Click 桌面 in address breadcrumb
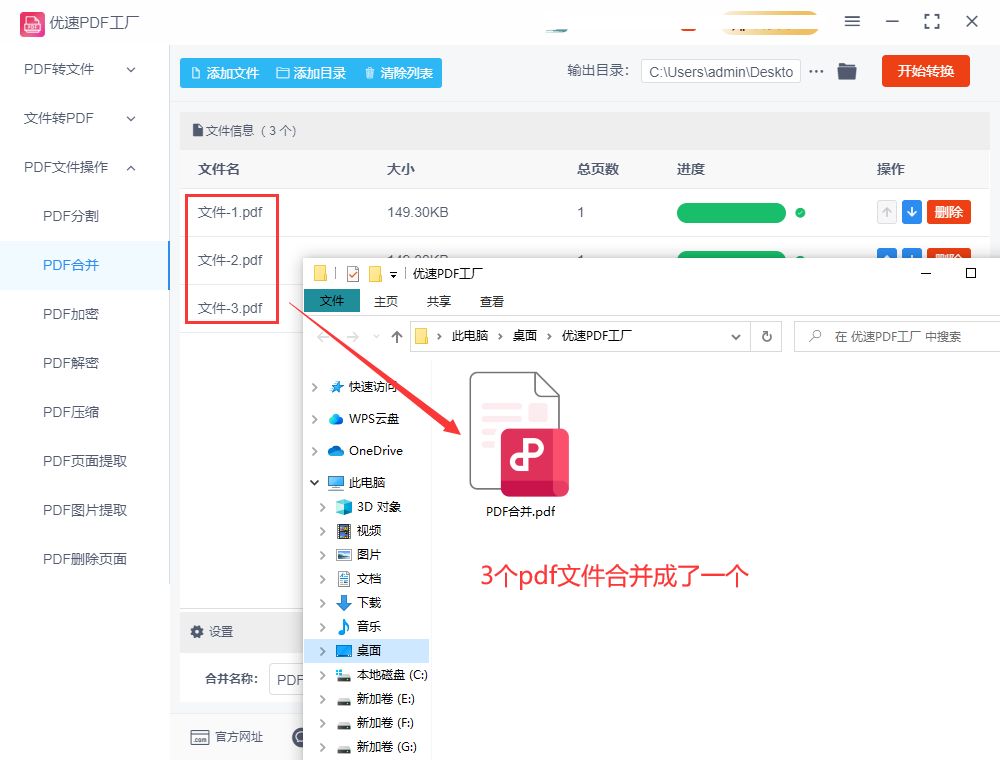 [525, 336]
